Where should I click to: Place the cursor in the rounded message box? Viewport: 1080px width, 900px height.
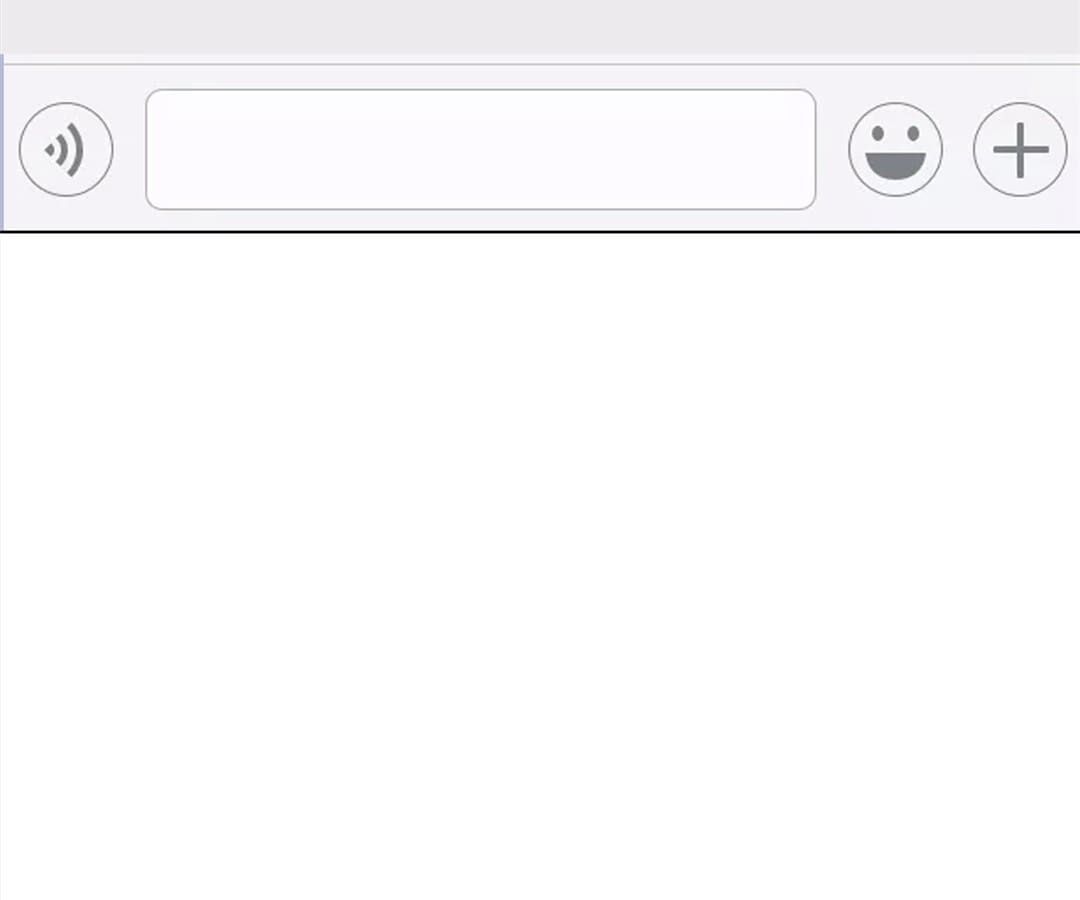click(x=481, y=149)
